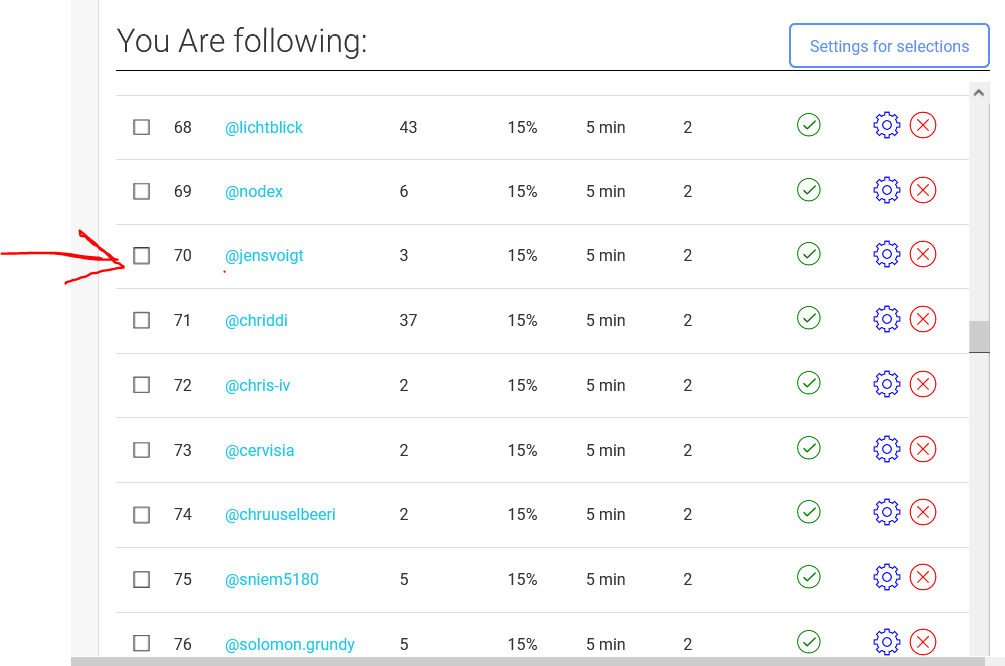Open settings gear for @solomon.grundy
1005x666 pixels.
(x=886, y=642)
